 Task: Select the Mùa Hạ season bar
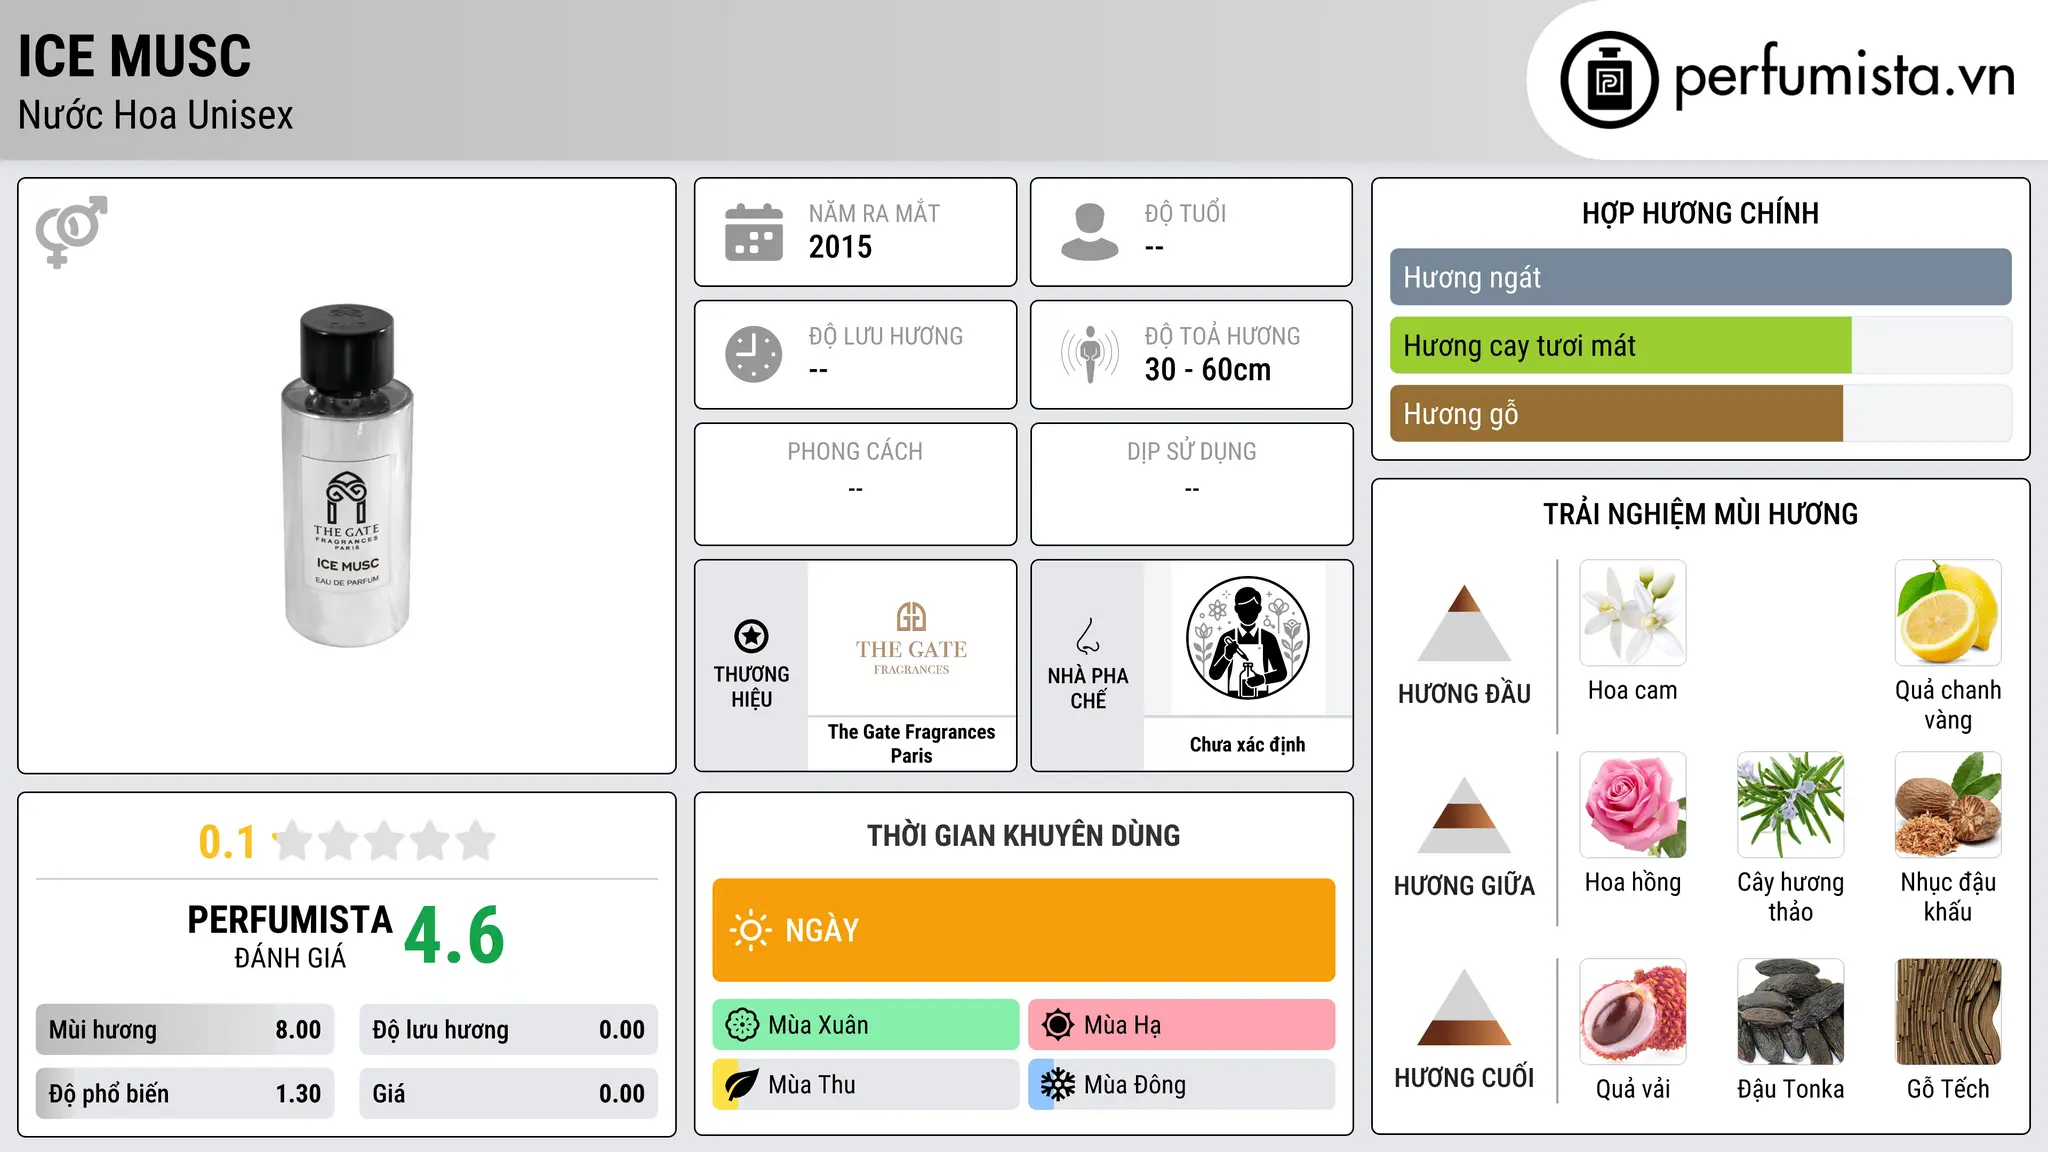click(1182, 1025)
